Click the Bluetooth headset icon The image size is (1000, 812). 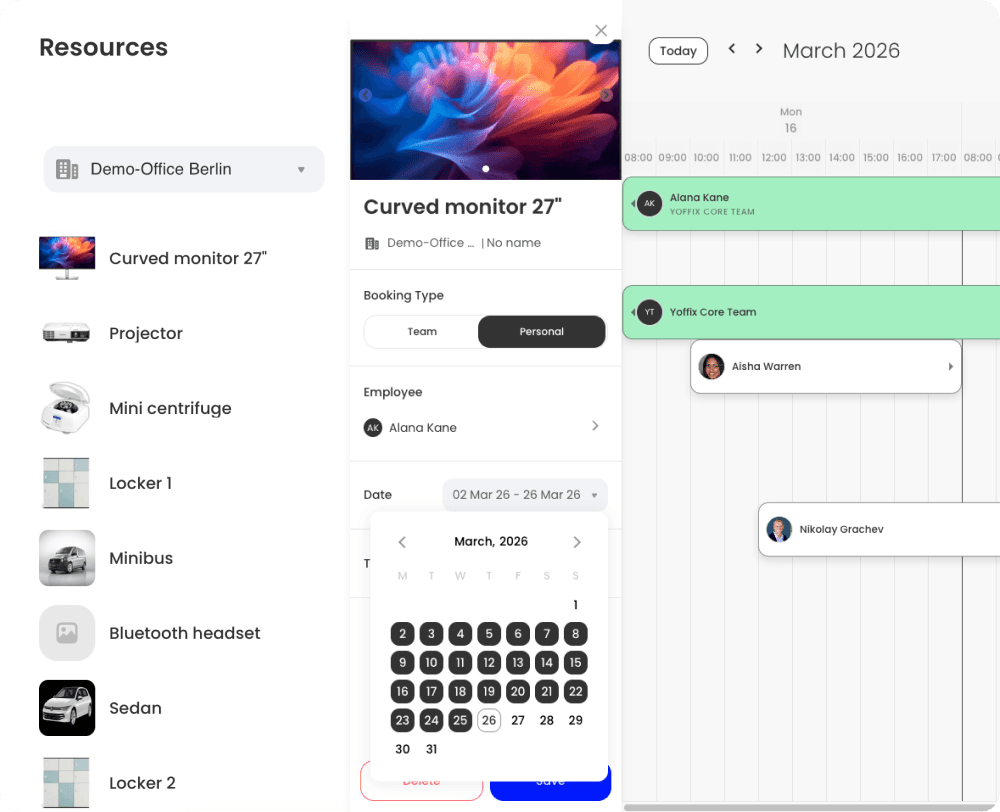click(66, 633)
